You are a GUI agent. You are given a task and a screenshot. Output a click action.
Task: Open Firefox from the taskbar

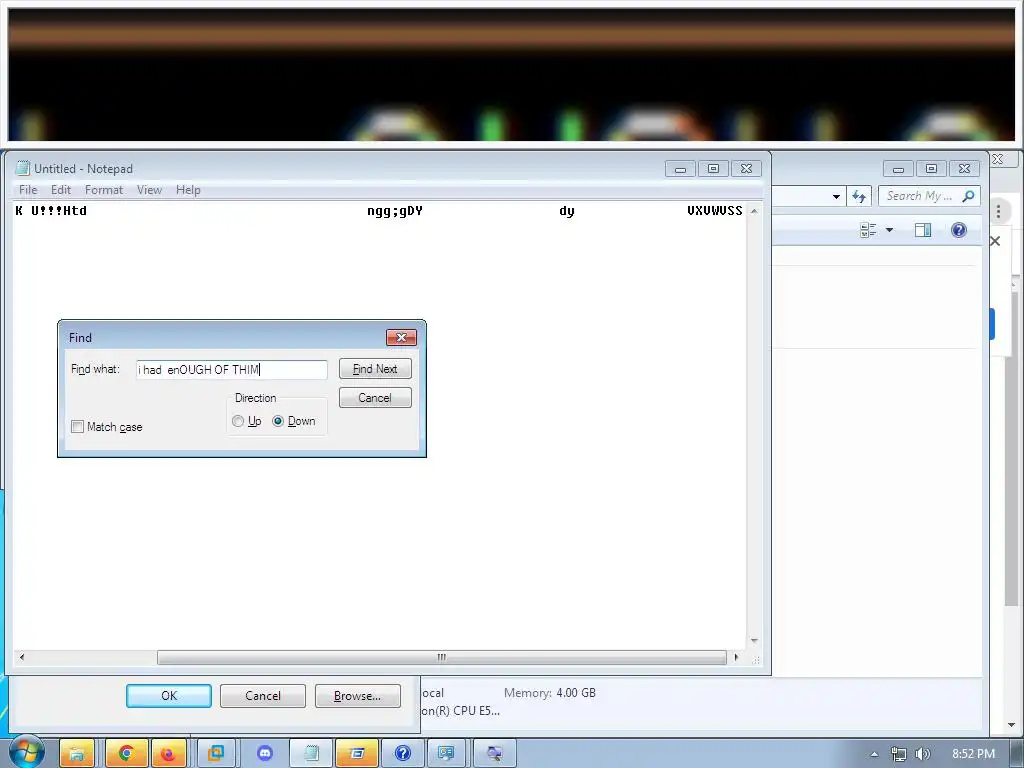click(168, 754)
